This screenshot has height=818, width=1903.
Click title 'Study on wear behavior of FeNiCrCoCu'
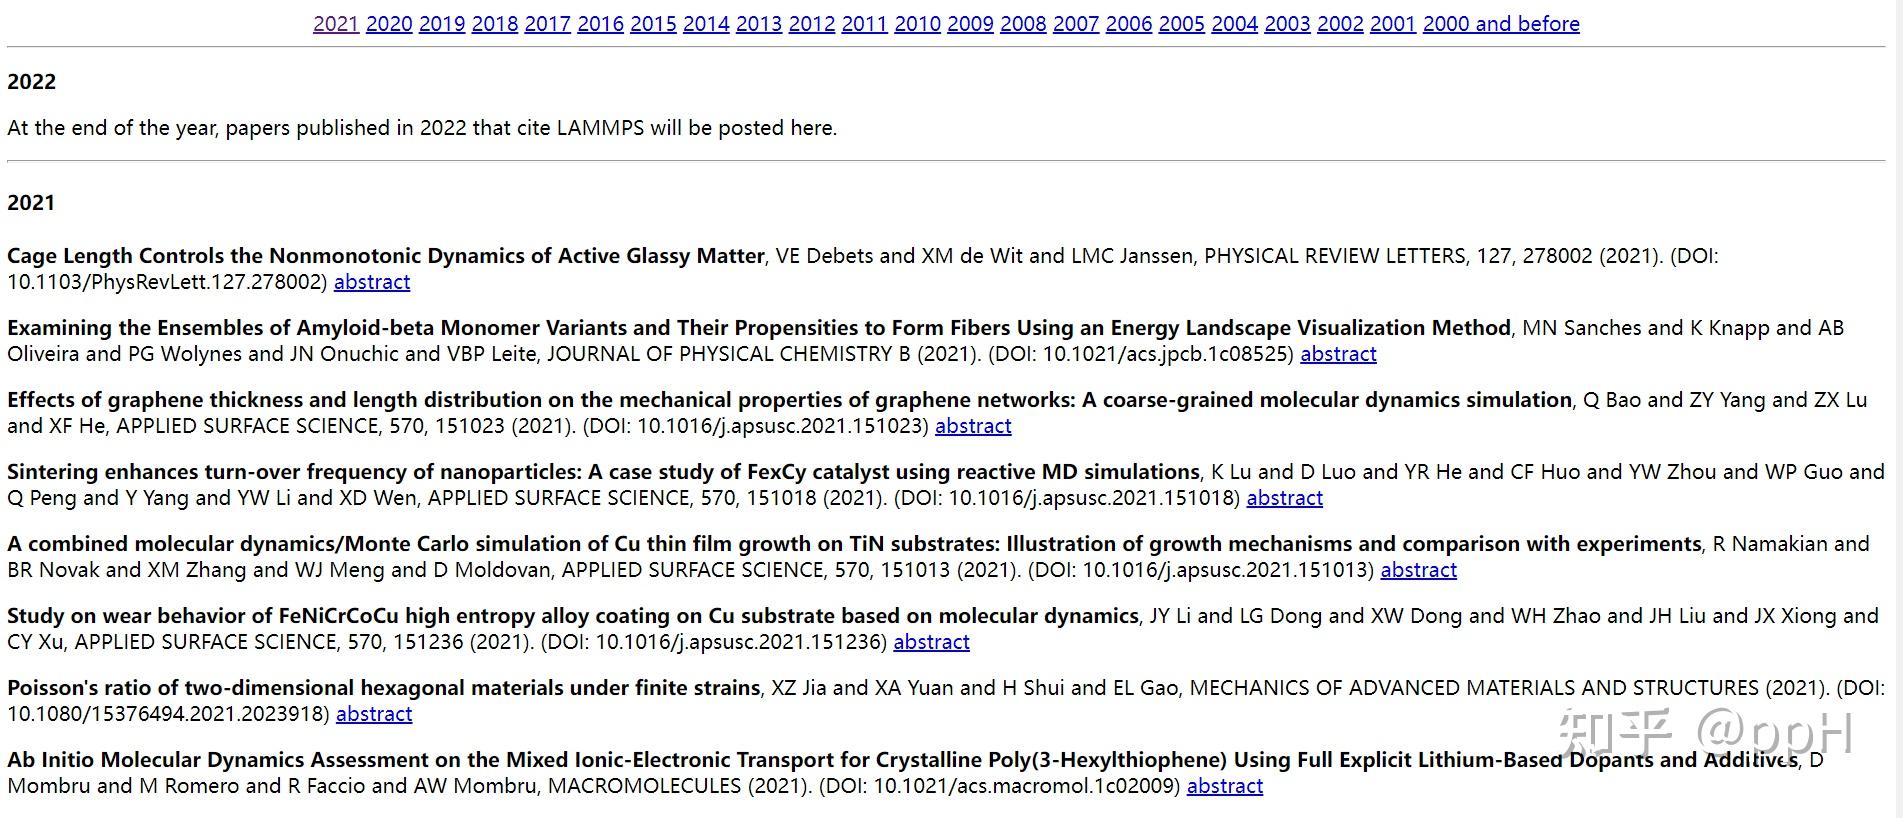573,616
